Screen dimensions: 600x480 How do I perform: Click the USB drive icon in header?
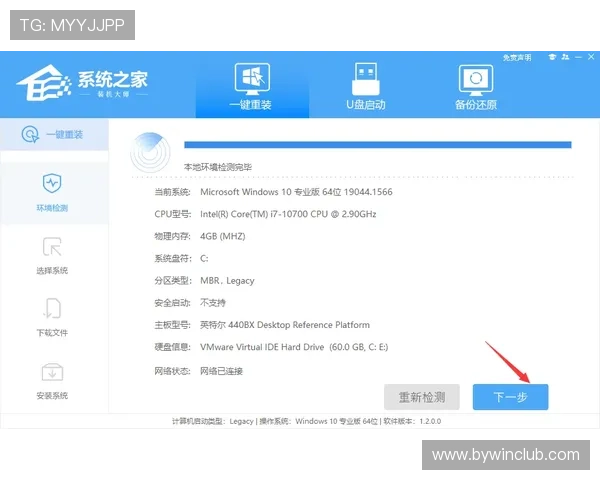click(x=365, y=79)
